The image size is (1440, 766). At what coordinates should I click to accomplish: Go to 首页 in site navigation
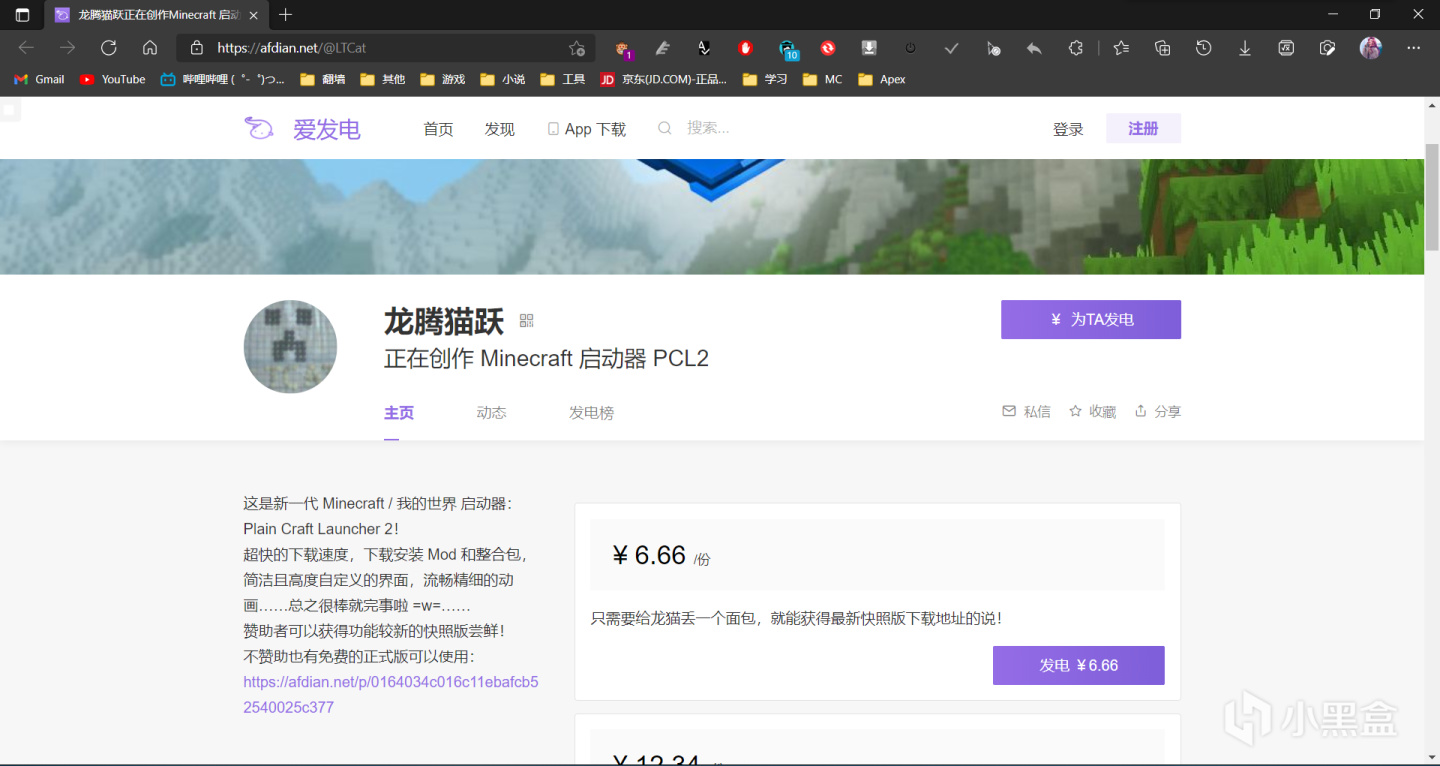(438, 129)
